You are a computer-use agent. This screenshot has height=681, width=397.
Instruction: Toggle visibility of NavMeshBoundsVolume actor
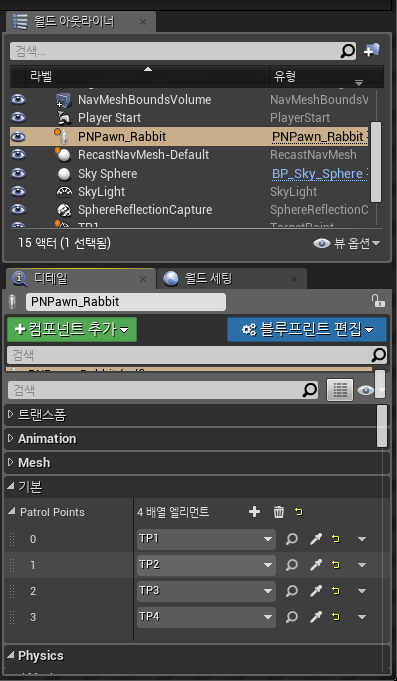pyautogui.click(x=18, y=100)
